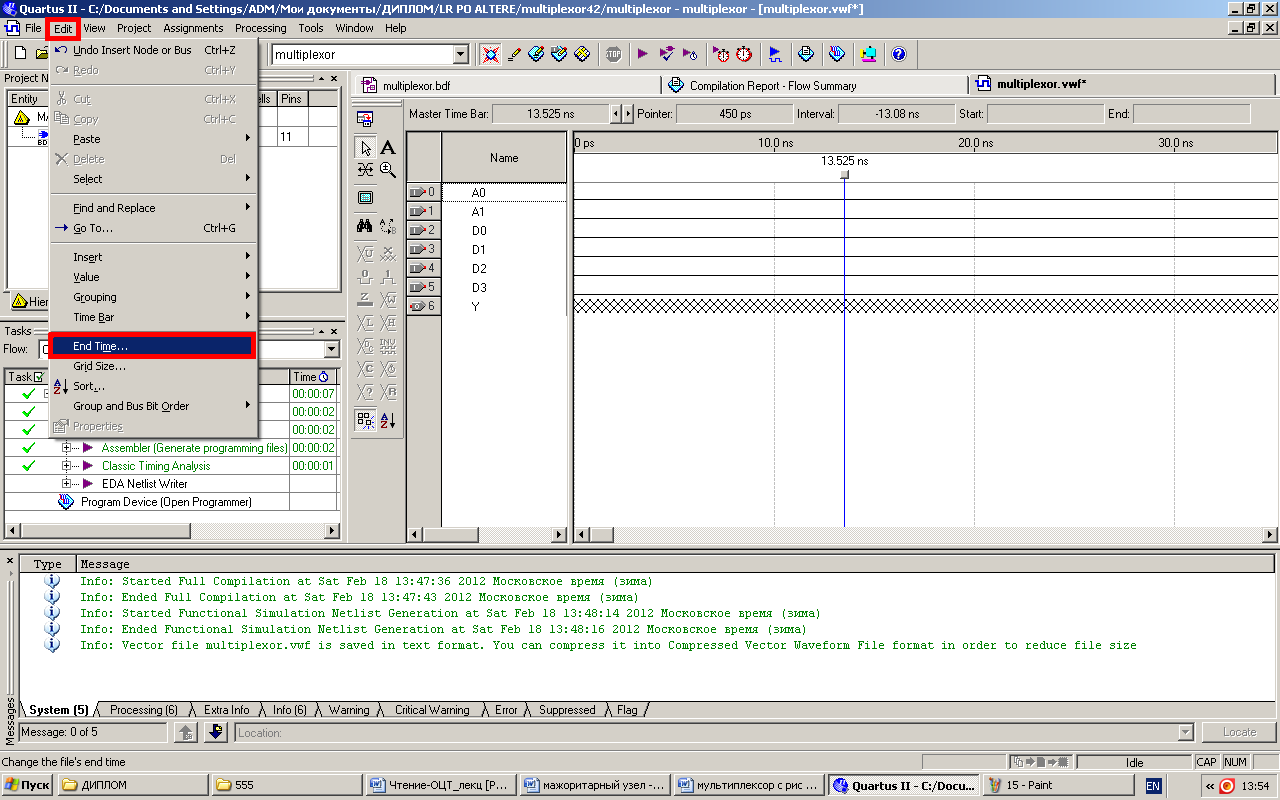Choose End Time in Edit menu
The image size is (1280, 800).
coord(152,346)
